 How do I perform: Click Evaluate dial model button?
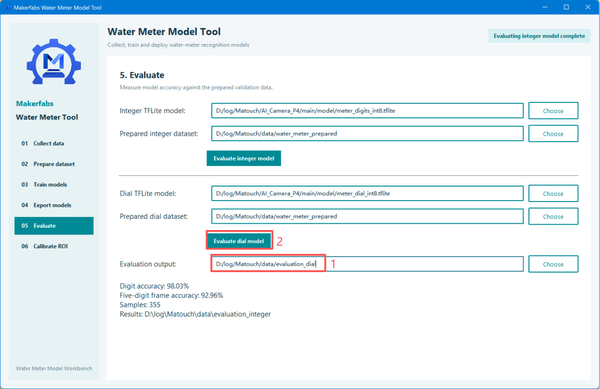239,241
